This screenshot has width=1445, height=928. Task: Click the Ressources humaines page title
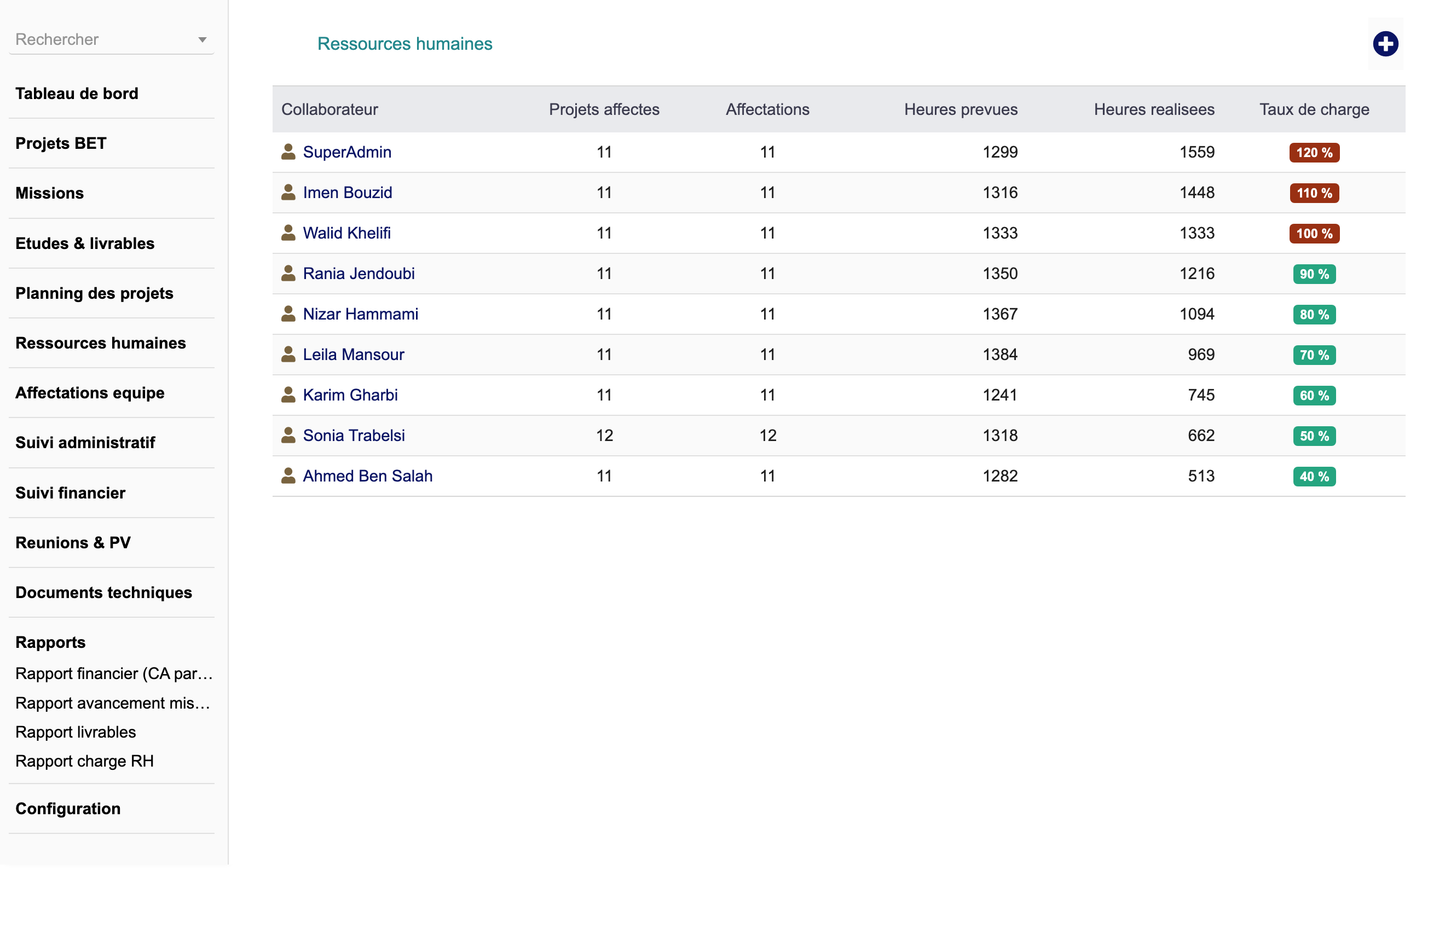pyautogui.click(x=405, y=44)
